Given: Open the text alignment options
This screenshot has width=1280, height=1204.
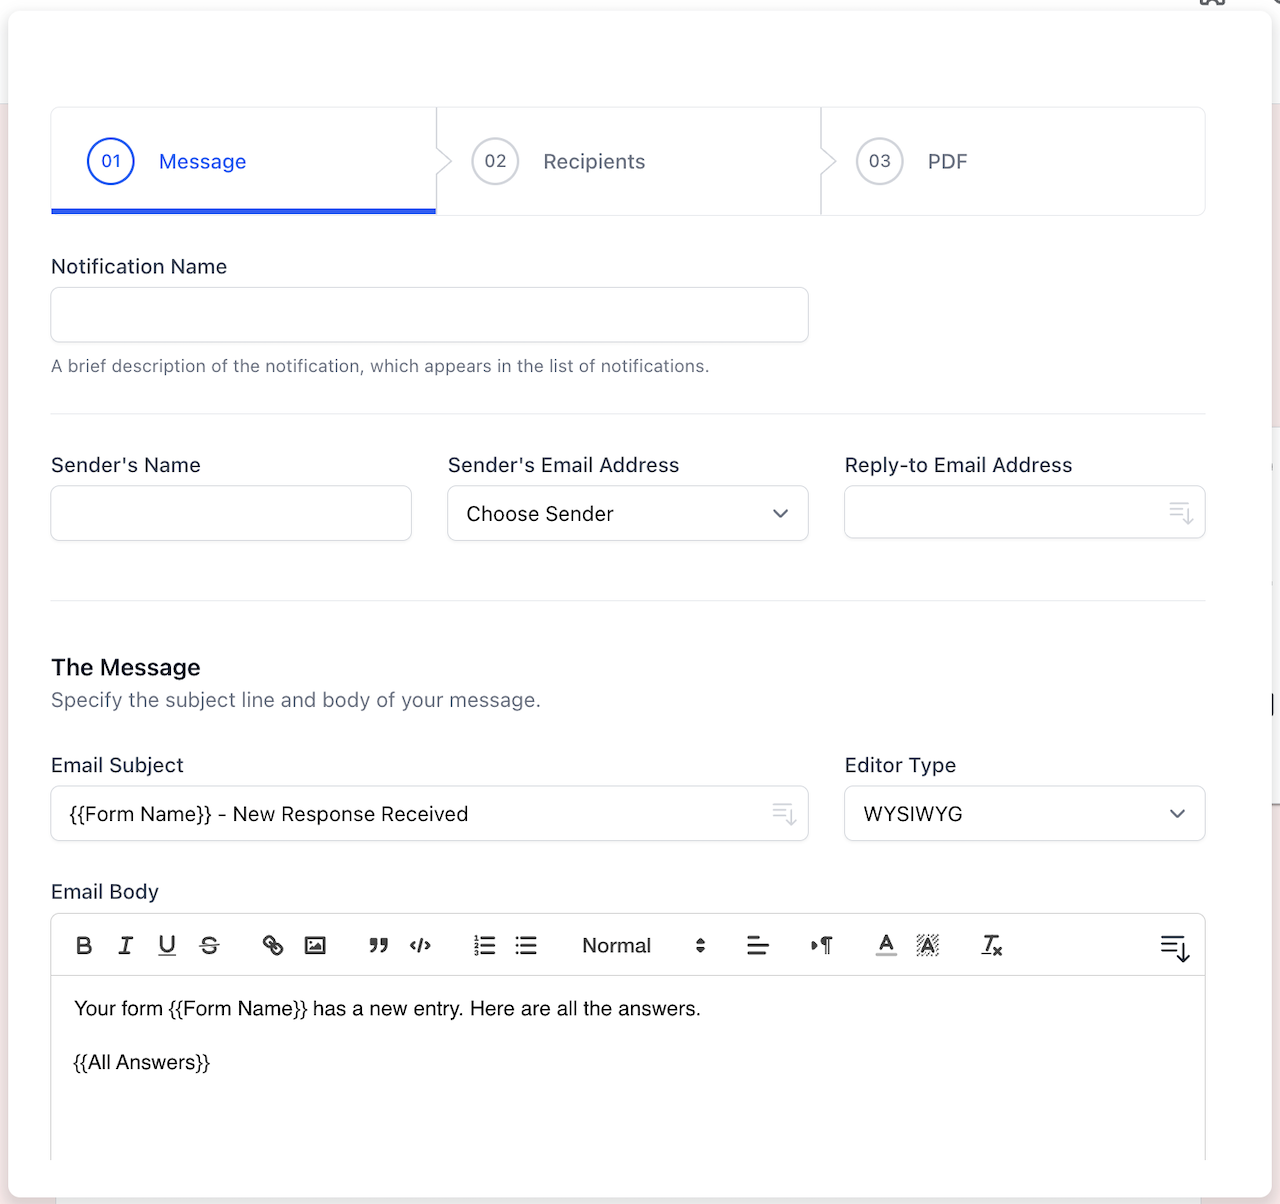Looking at the screenshot, I should 758,945.
